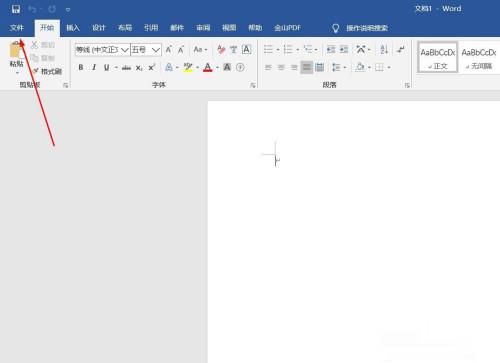Switch to the 开始 (Home) tab
This screenshot has width=500, height=363.
(47, 28)
